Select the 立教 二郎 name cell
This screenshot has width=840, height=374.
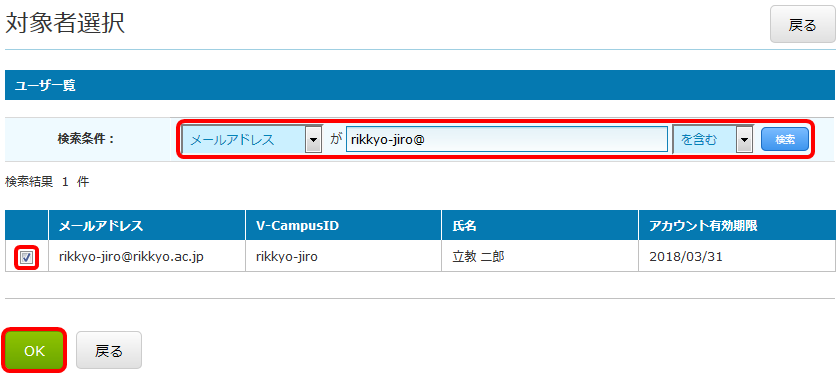pos(541,257)
